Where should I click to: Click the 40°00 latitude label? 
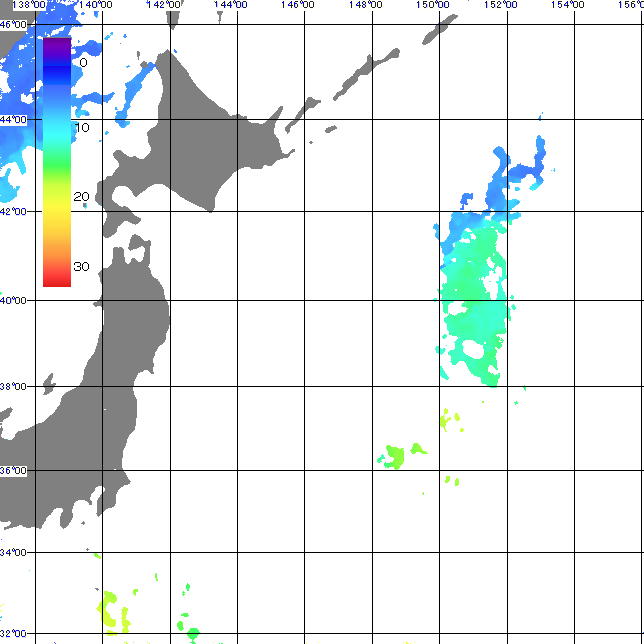point(13,300)
